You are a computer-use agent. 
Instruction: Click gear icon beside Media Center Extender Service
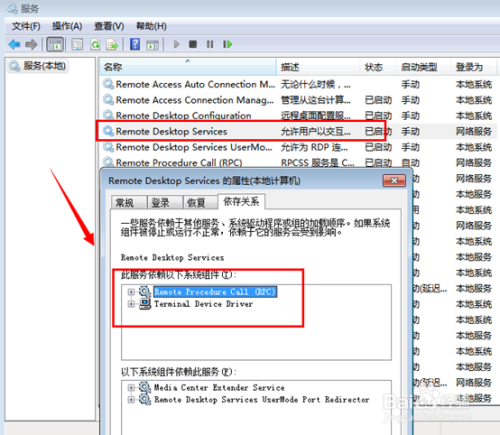145,387
